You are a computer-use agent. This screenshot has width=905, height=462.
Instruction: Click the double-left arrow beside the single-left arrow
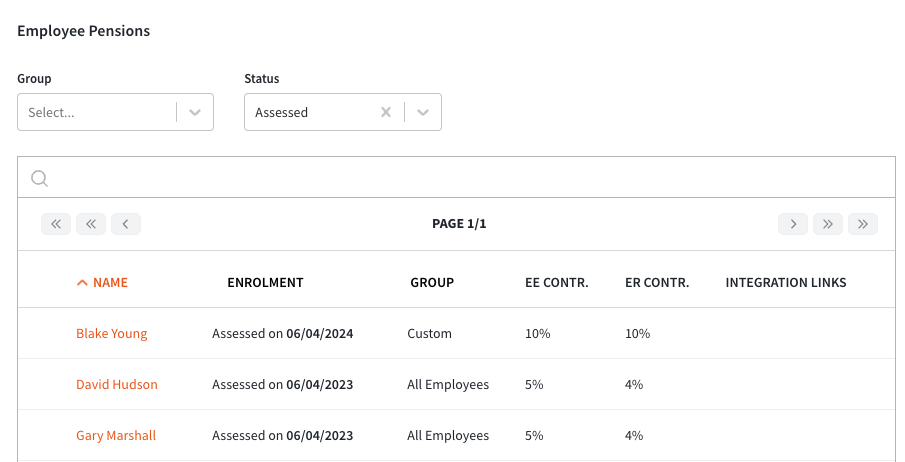(91, 224)
